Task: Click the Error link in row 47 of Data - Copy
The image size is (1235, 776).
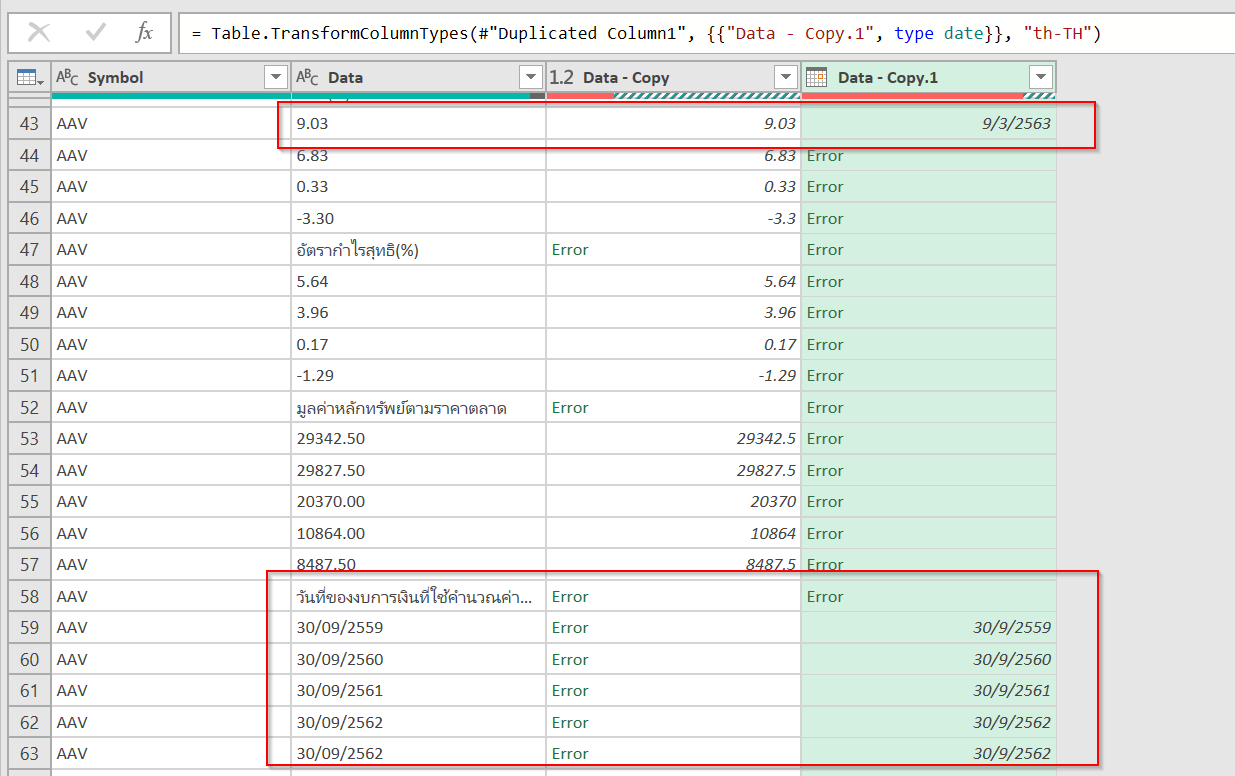Action: coord(570,249)
